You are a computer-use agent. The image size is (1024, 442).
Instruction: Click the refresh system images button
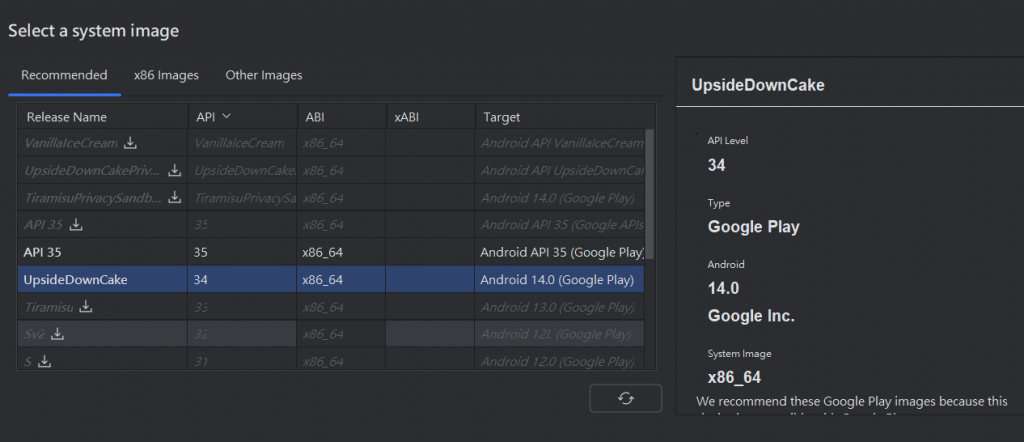626,398
